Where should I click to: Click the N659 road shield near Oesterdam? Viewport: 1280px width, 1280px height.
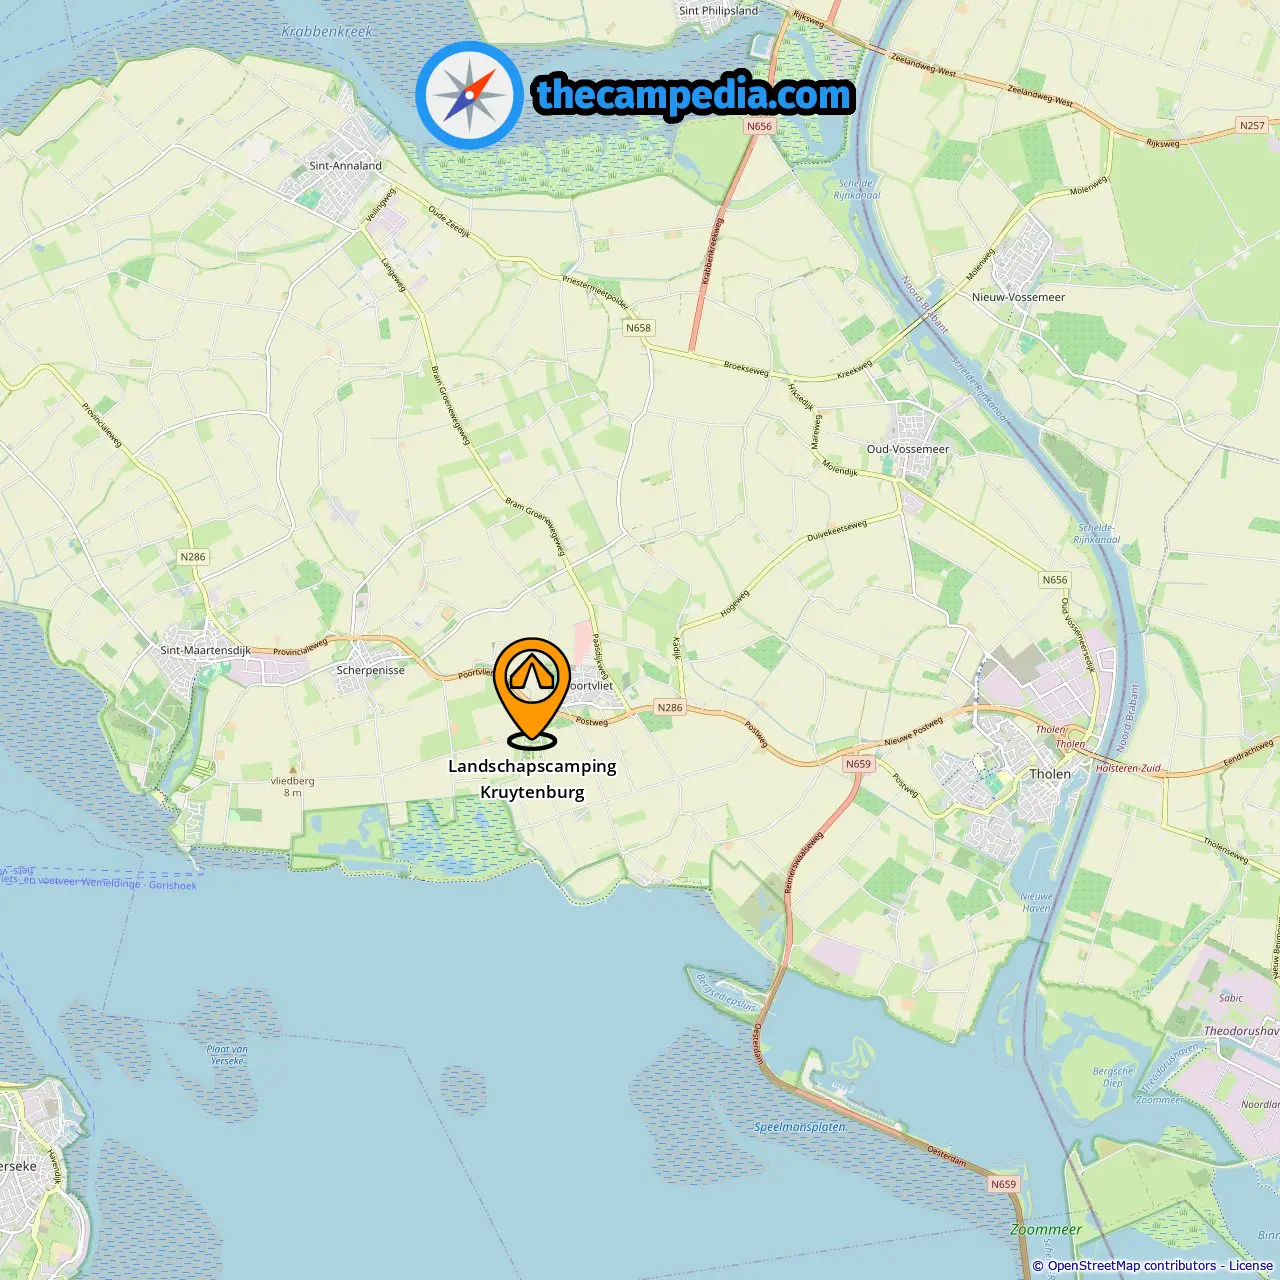(x=1003, y=1184)
